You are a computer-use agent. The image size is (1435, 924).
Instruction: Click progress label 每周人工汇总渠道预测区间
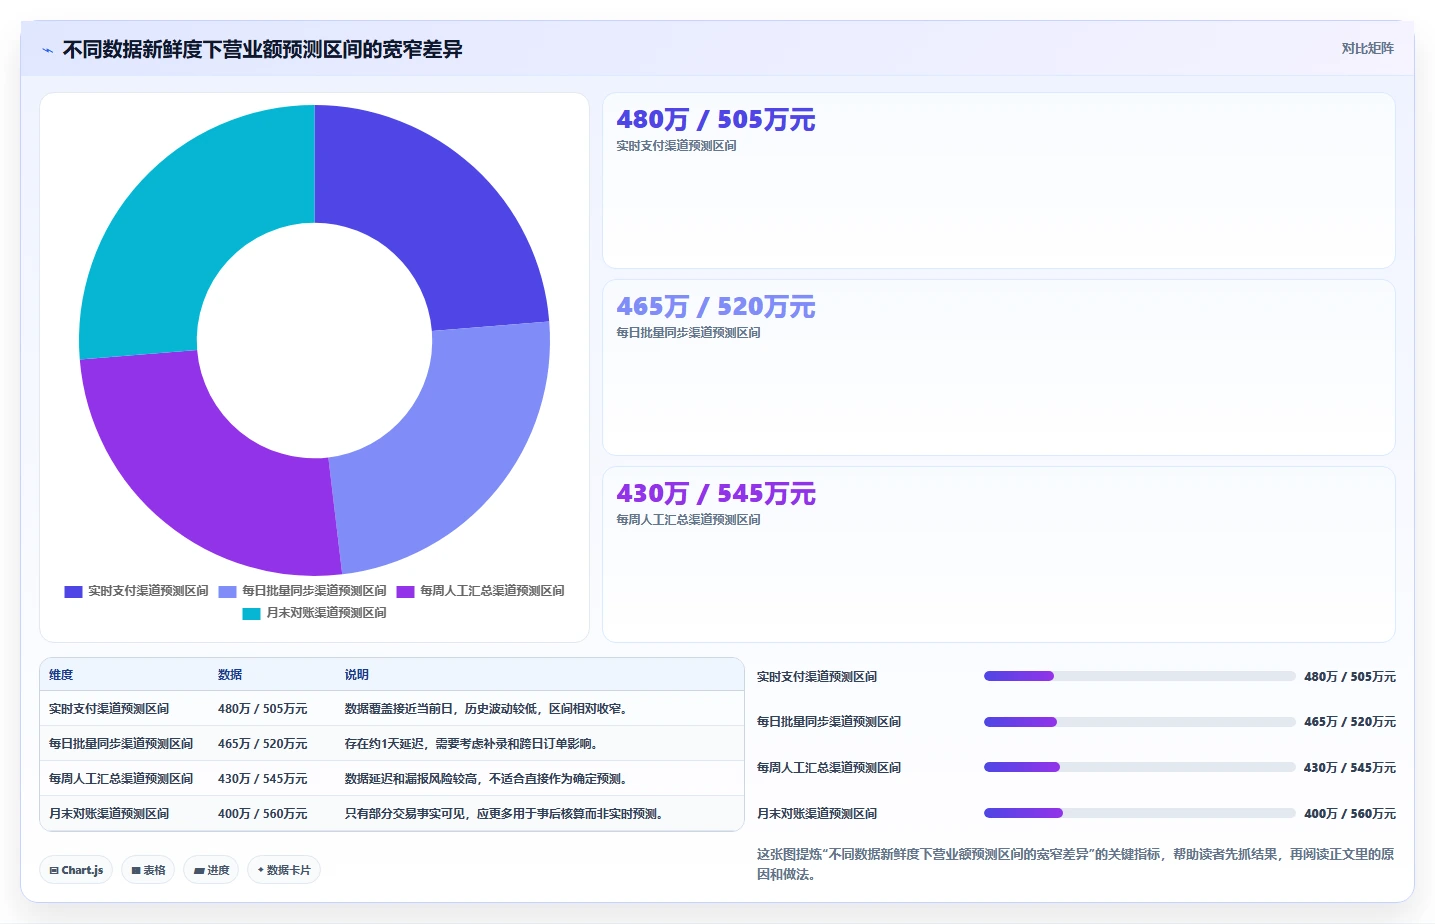[829, 768]
